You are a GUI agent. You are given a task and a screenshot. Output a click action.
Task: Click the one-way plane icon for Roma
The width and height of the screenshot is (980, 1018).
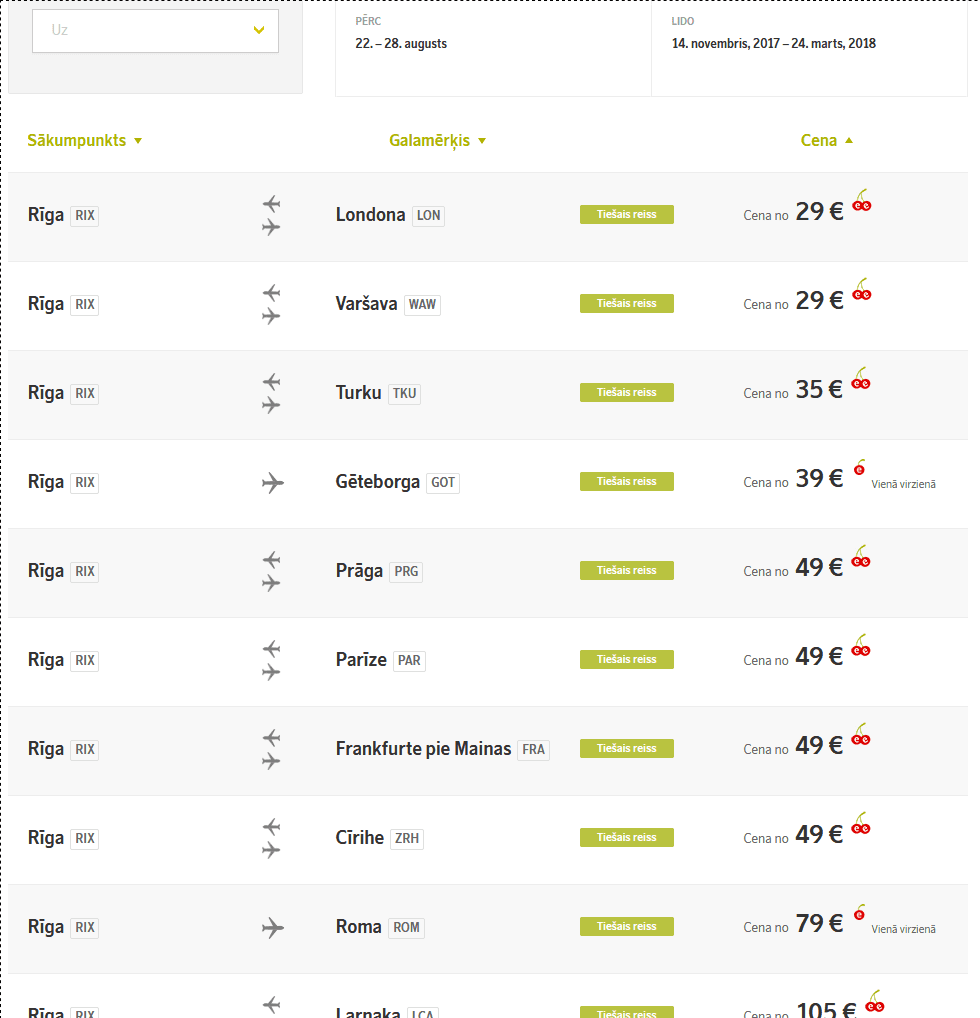273,928
